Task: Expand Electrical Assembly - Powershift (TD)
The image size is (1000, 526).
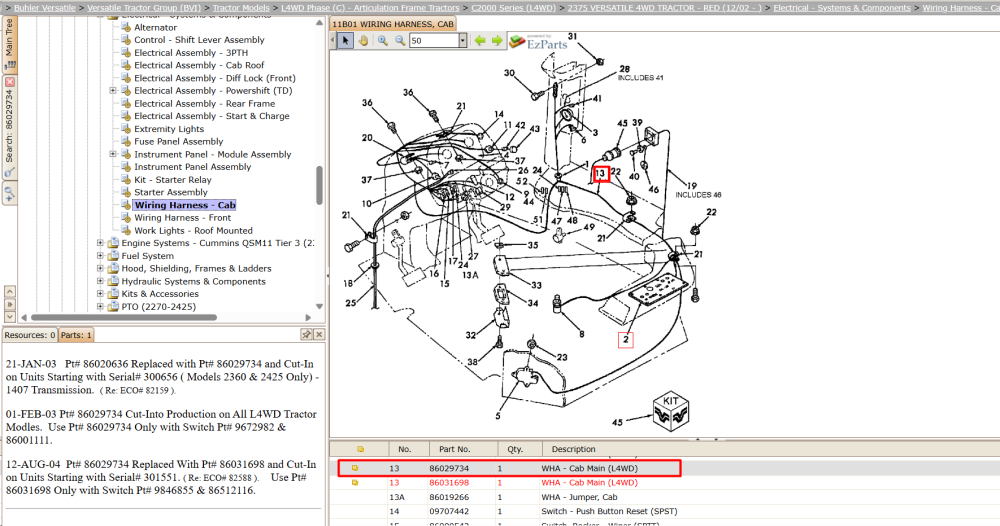Action: [113, 91]
